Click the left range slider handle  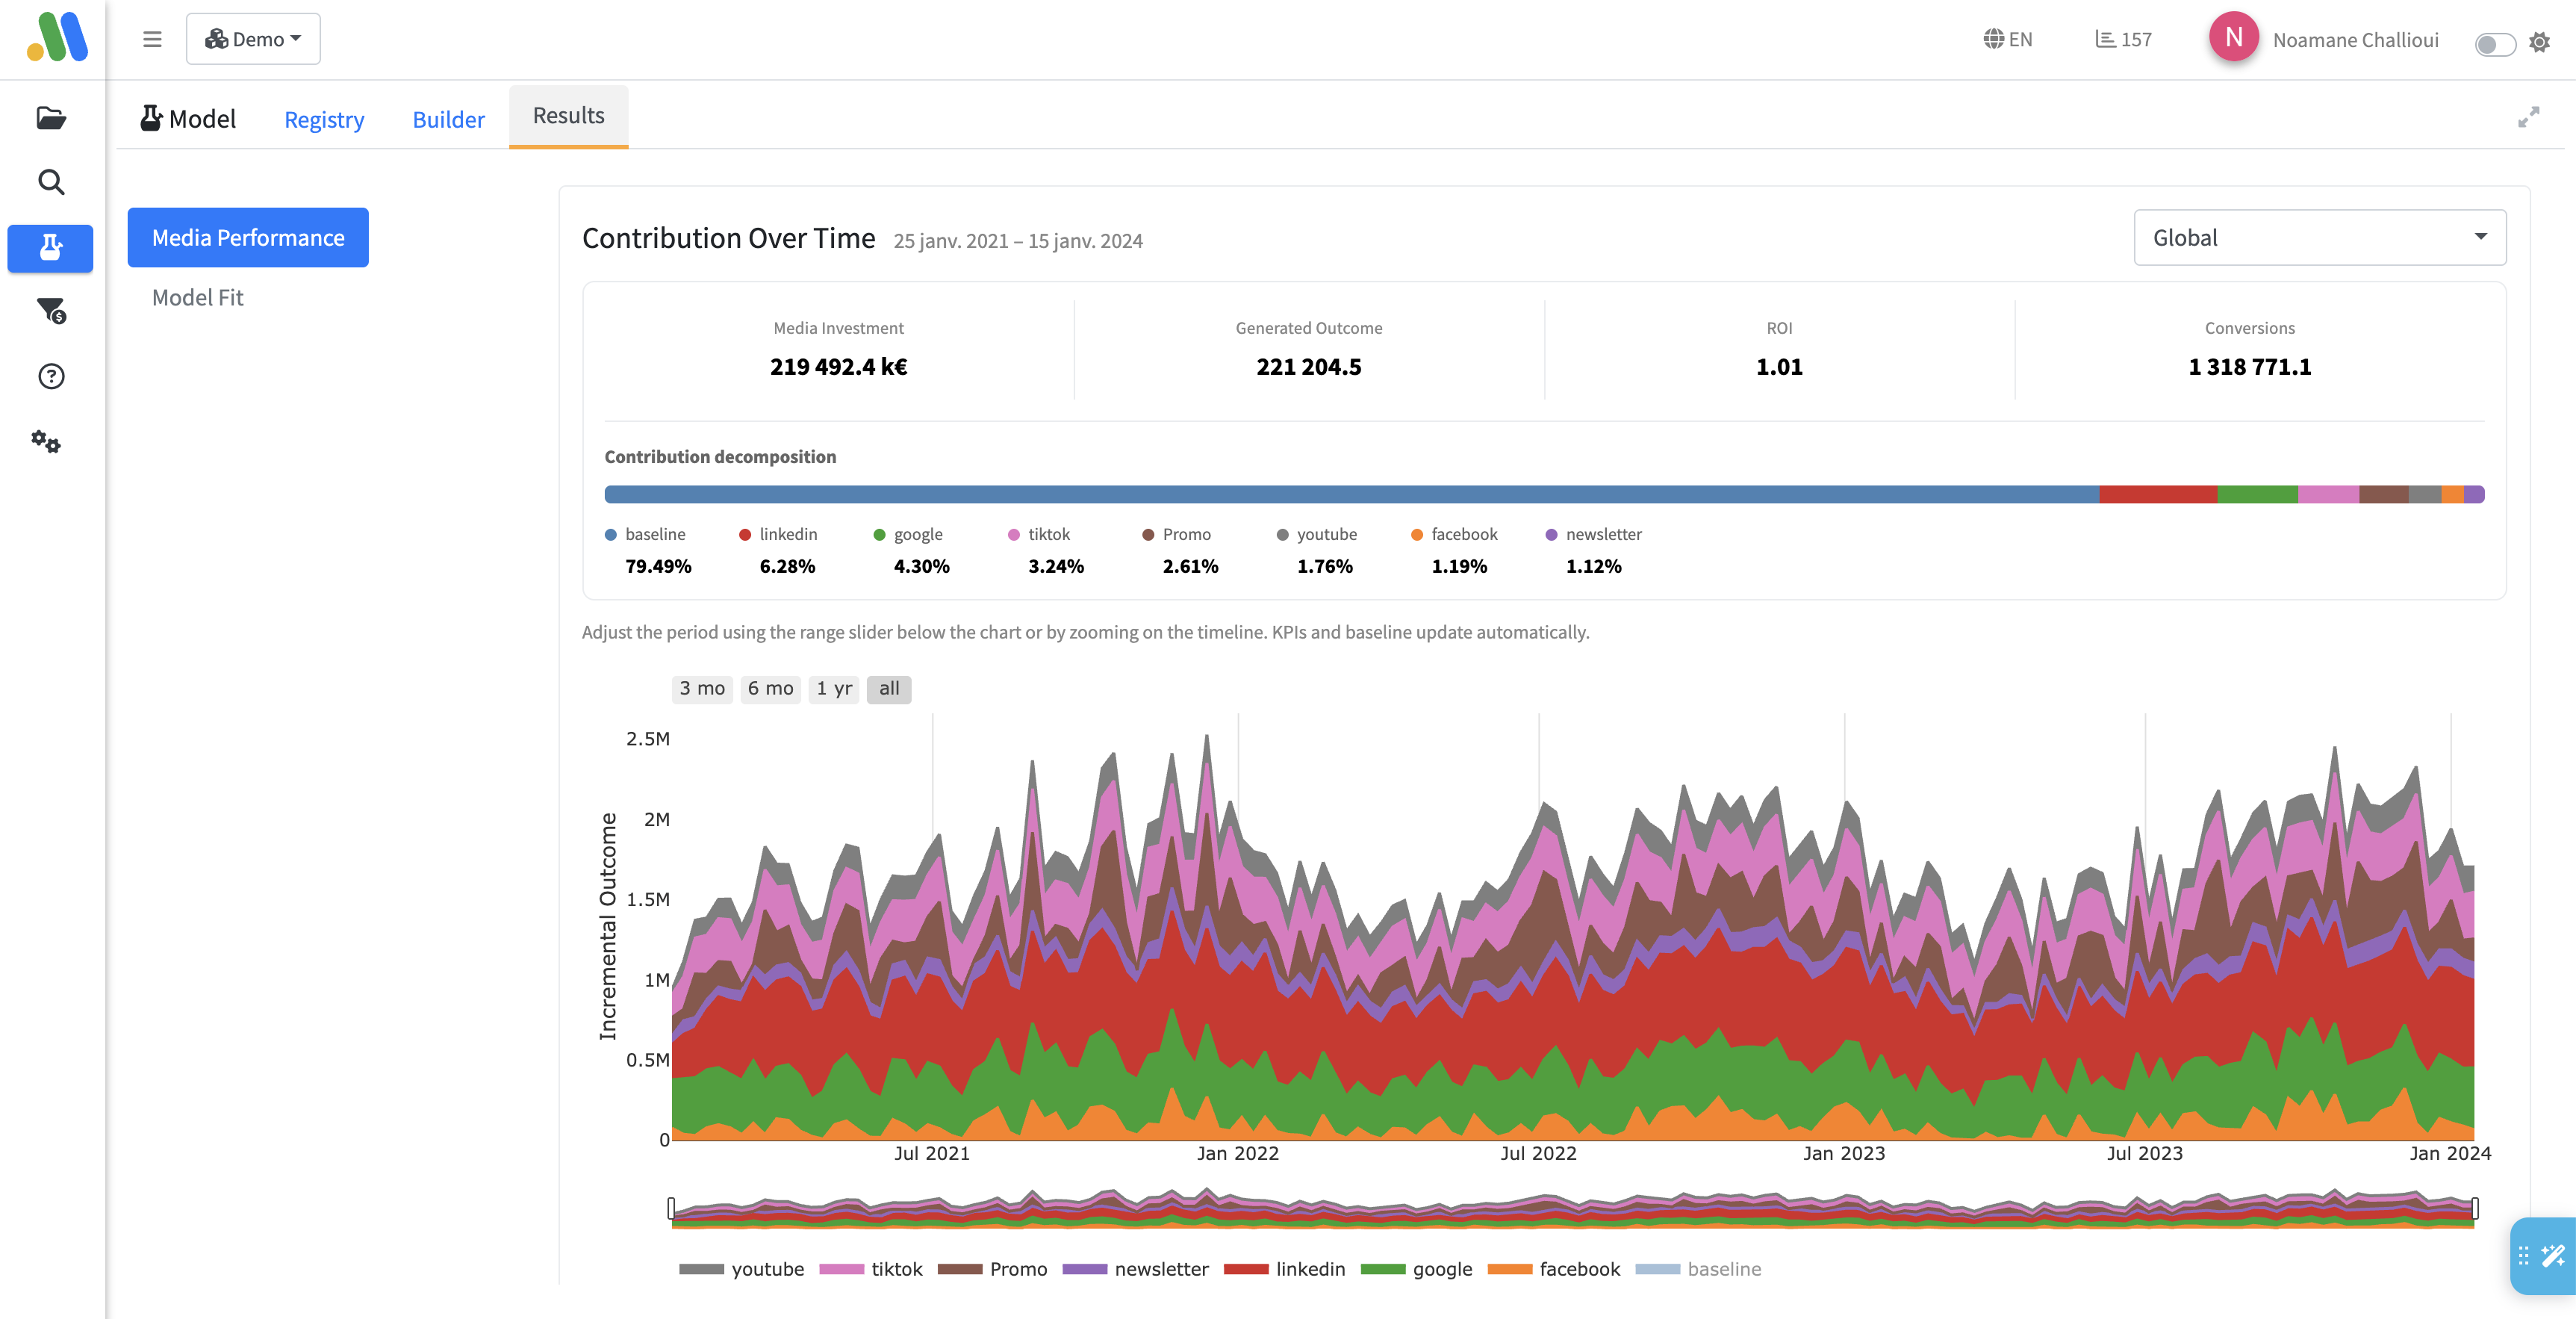pyautogui.click(x=671, y=1208)
